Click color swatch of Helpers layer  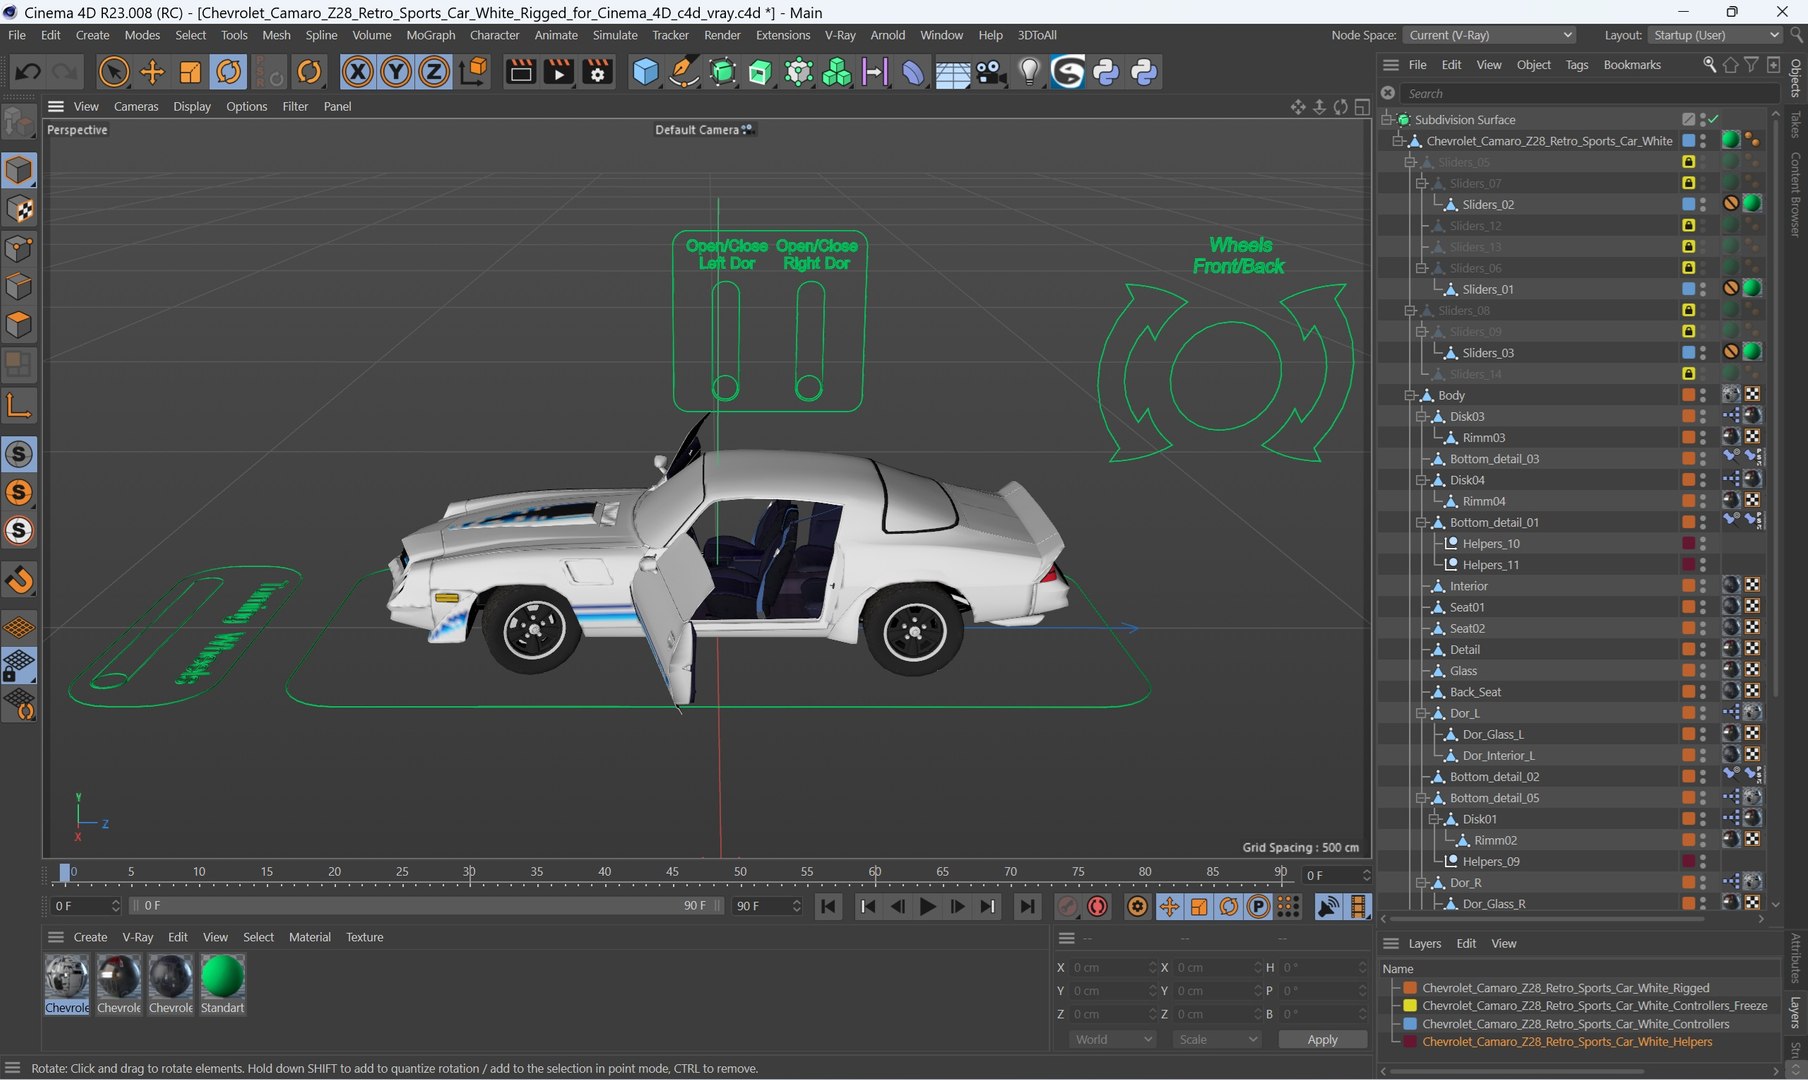(x=1410, y=1042)
